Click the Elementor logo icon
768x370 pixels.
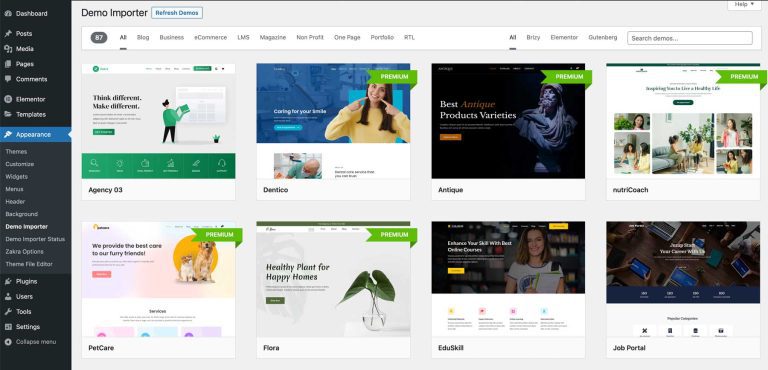coord(8,99)
